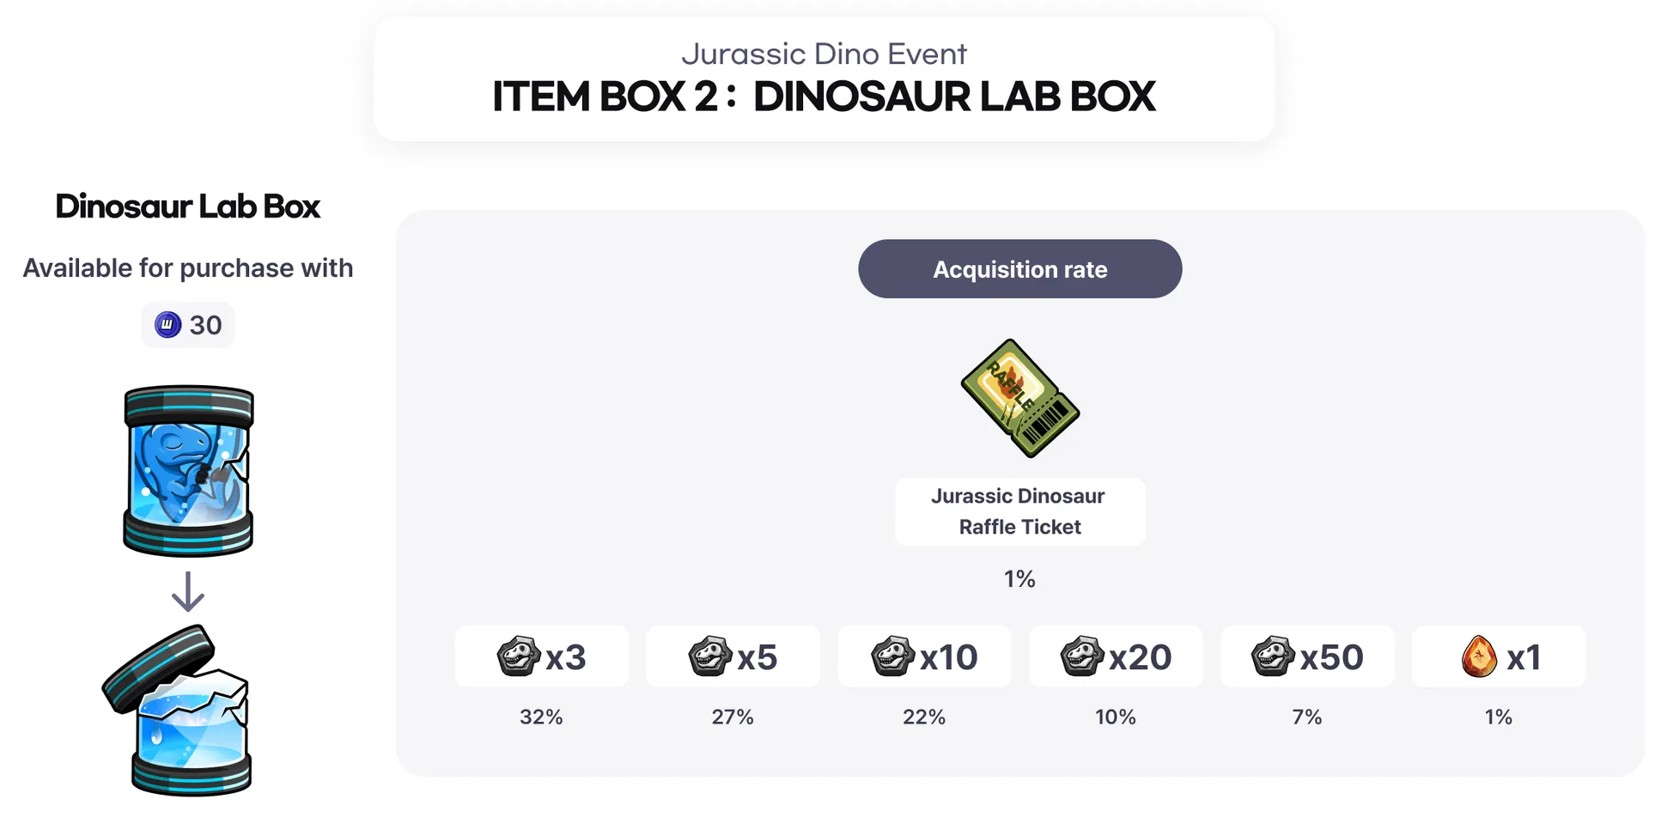This screenshot has width=1661, height=836.
Task: Click the opened broken lab box image
Action: [x=181, y=711]
